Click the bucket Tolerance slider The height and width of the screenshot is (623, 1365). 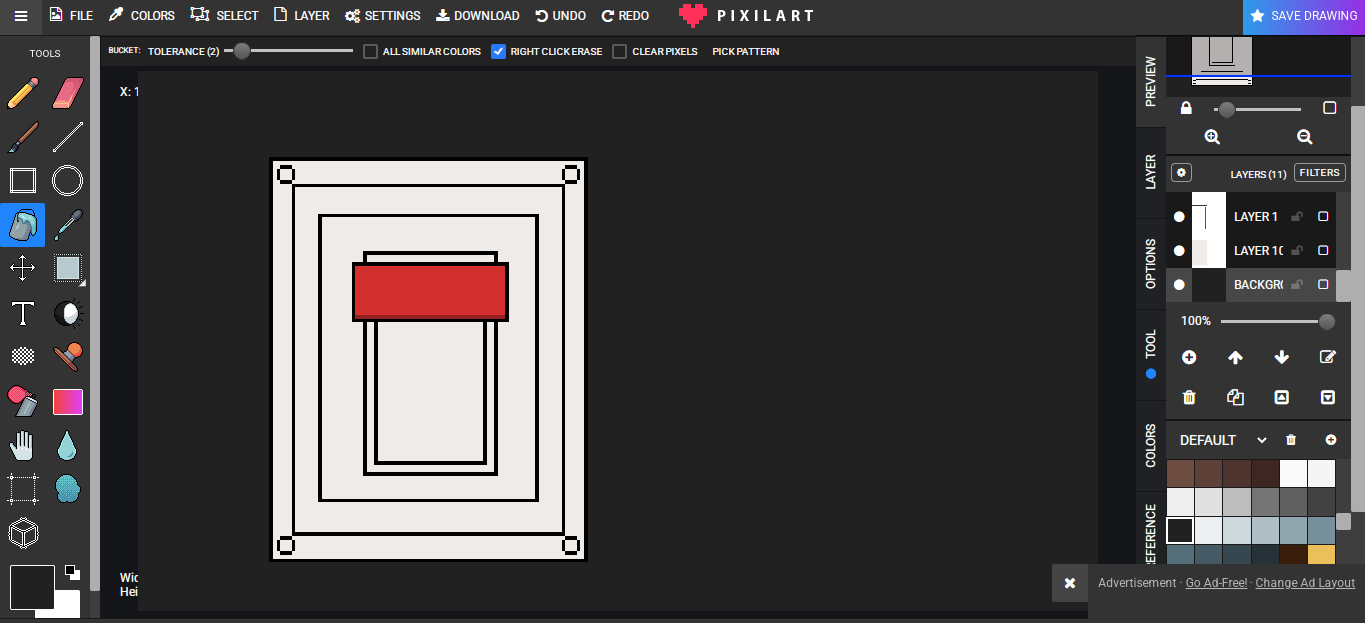pos(289,51)
